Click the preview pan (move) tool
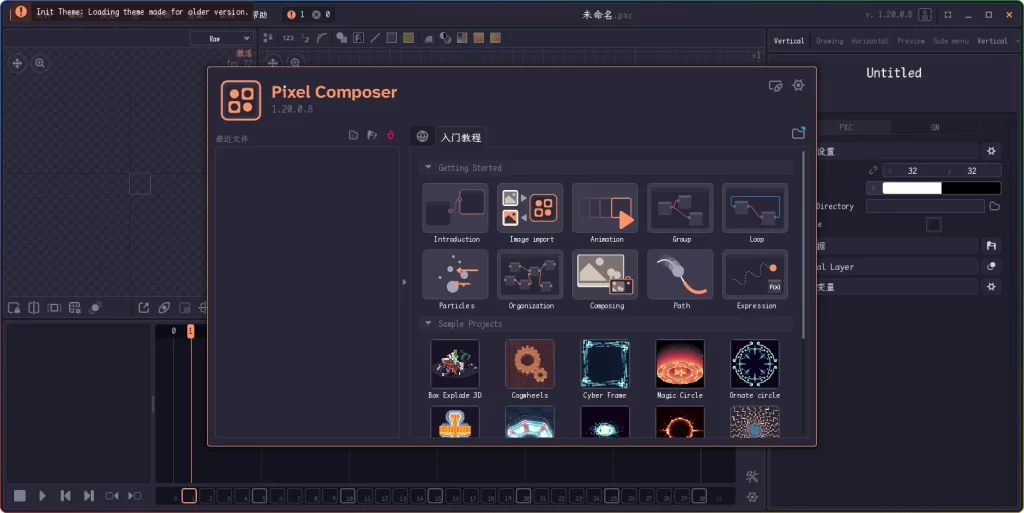Viewport: 1024px width, 513px height. click(18, 63)
